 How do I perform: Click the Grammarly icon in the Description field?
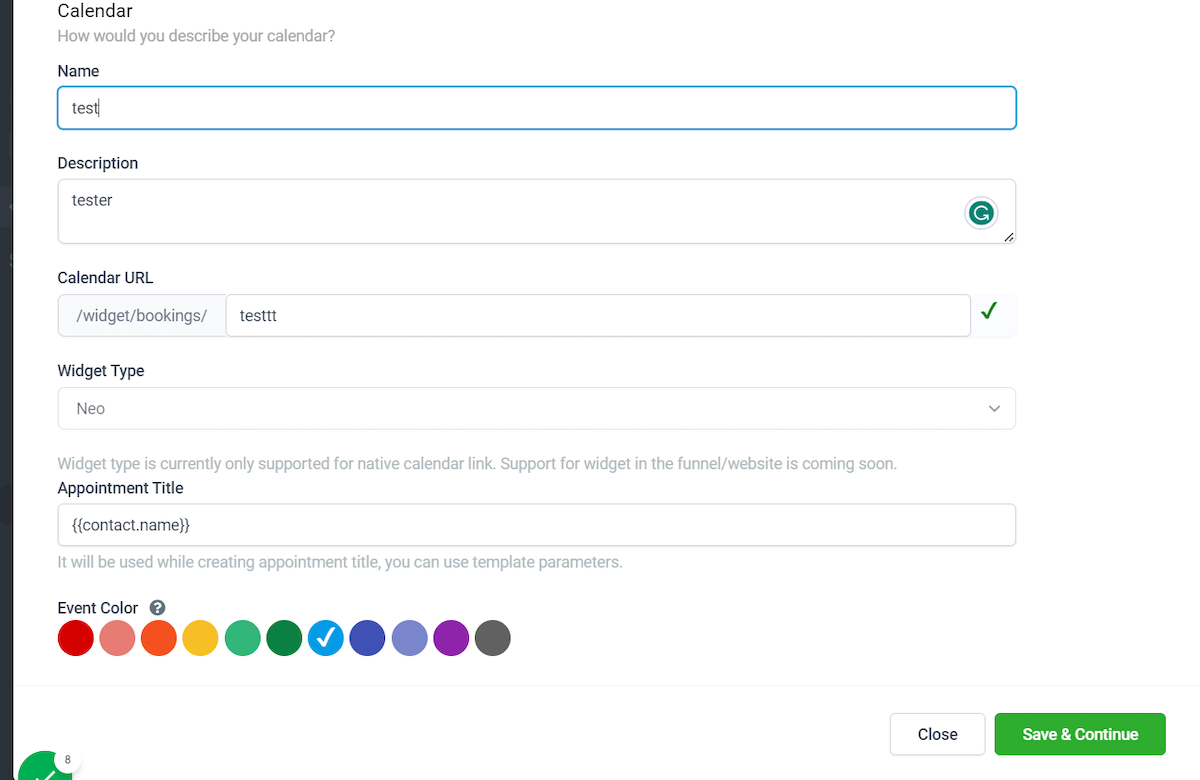tap(981, 213)
